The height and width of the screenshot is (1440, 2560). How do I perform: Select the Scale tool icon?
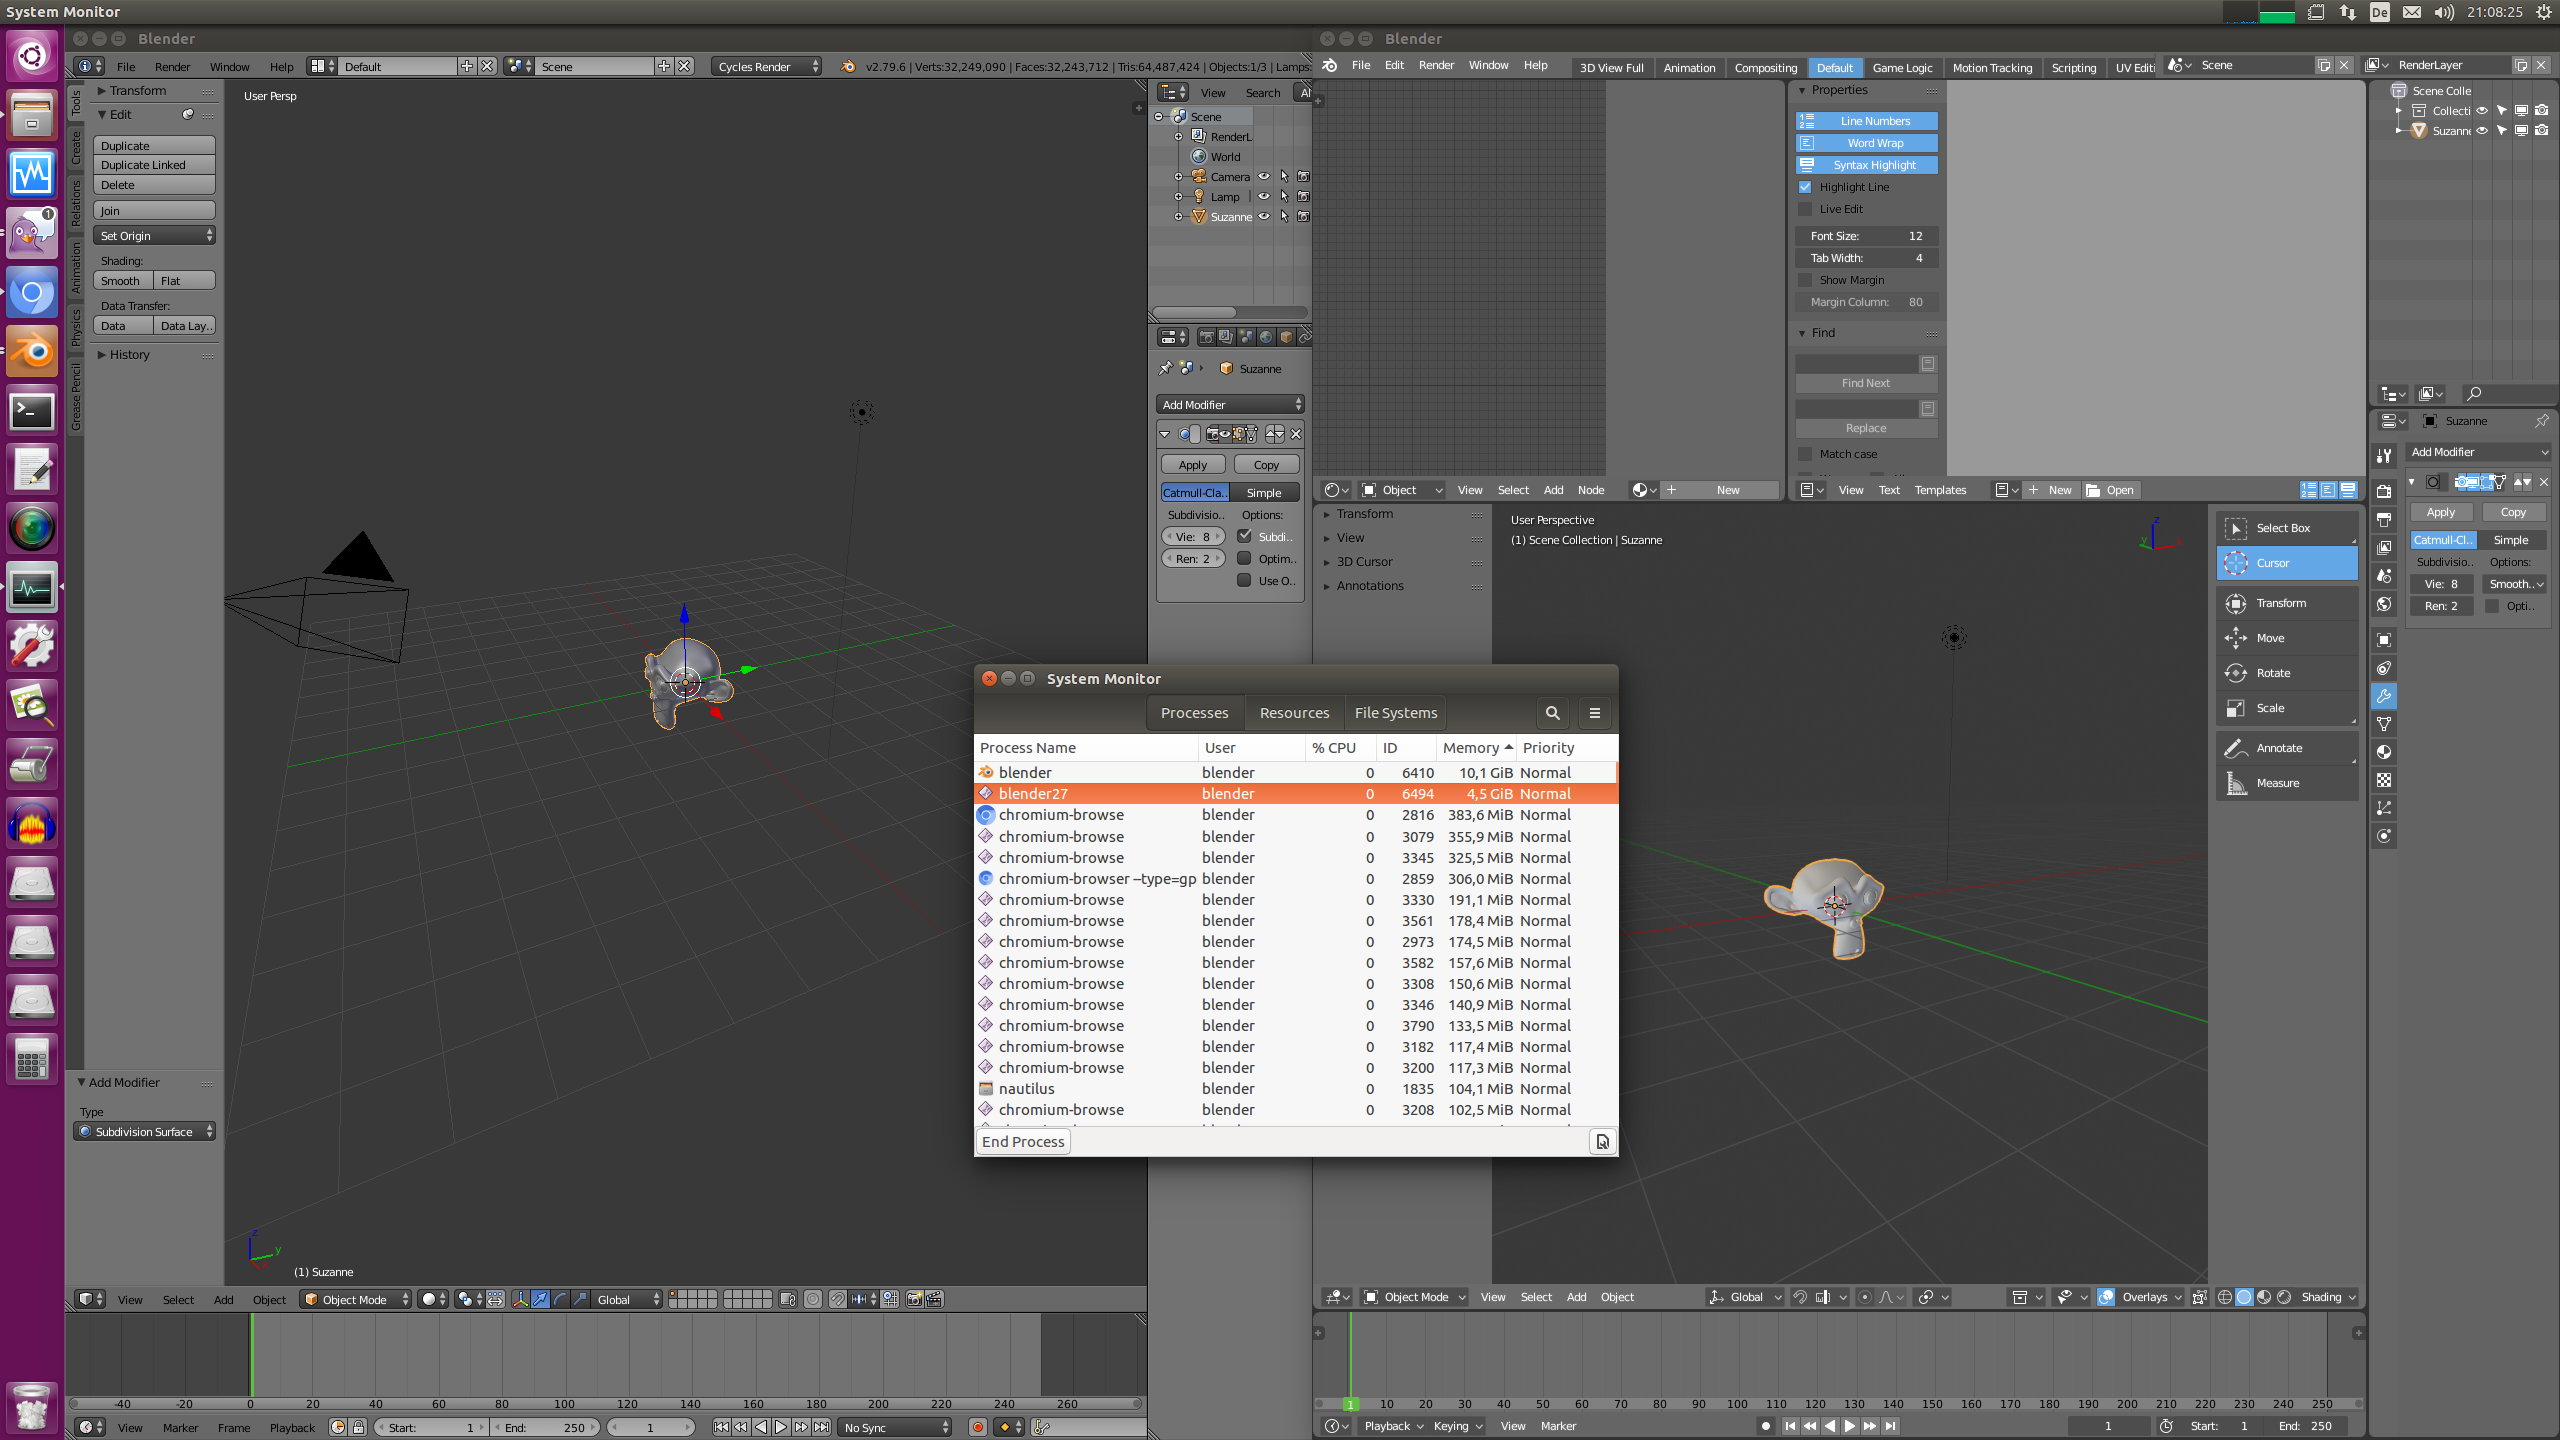2236,708
